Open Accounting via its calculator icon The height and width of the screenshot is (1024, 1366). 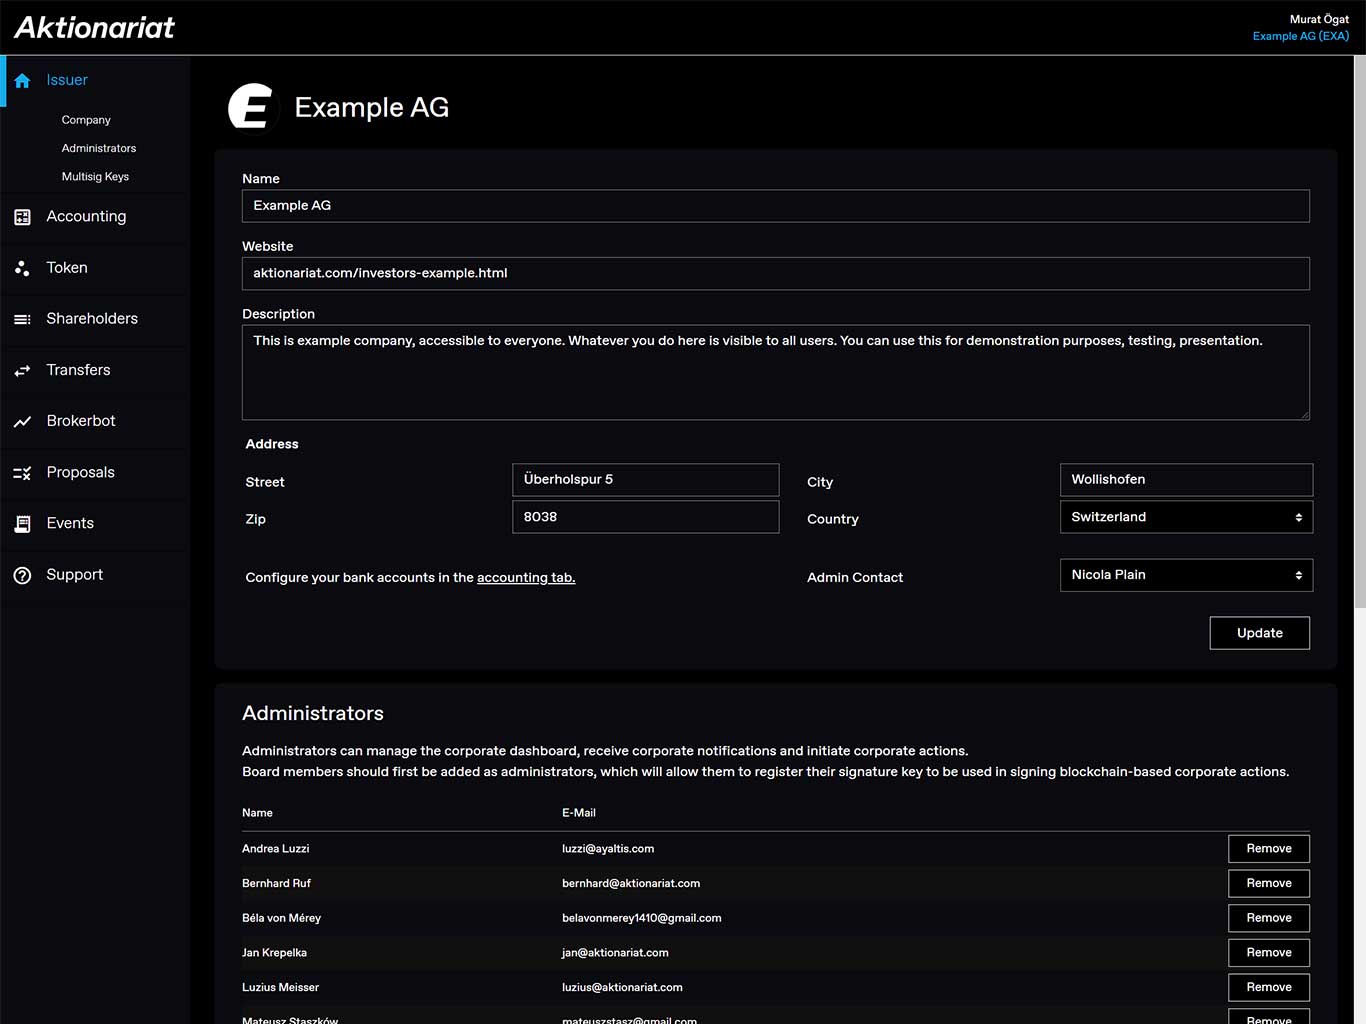coord(22,217)
